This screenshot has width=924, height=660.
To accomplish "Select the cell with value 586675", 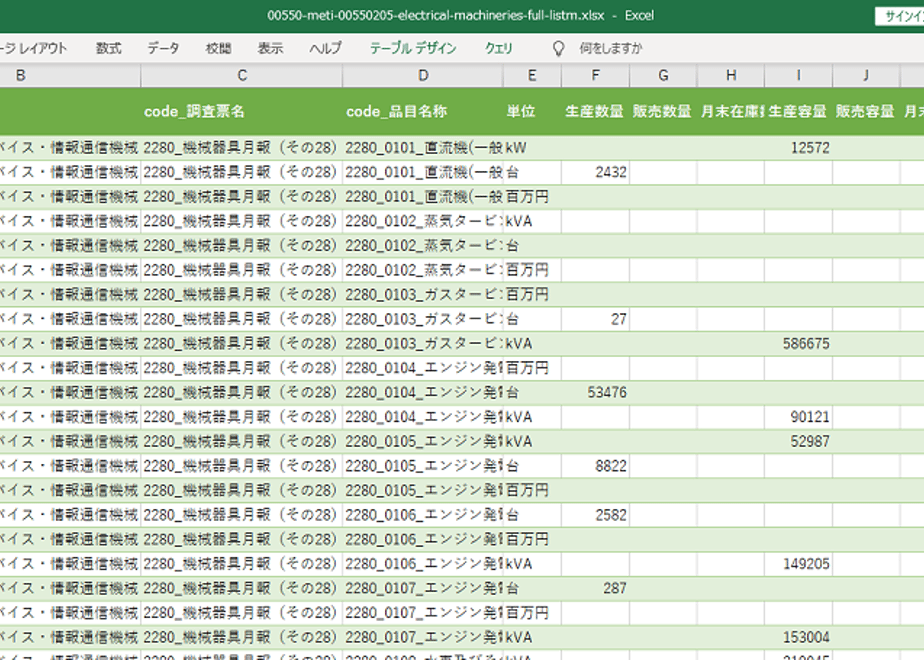I will (x=798, y=344).
